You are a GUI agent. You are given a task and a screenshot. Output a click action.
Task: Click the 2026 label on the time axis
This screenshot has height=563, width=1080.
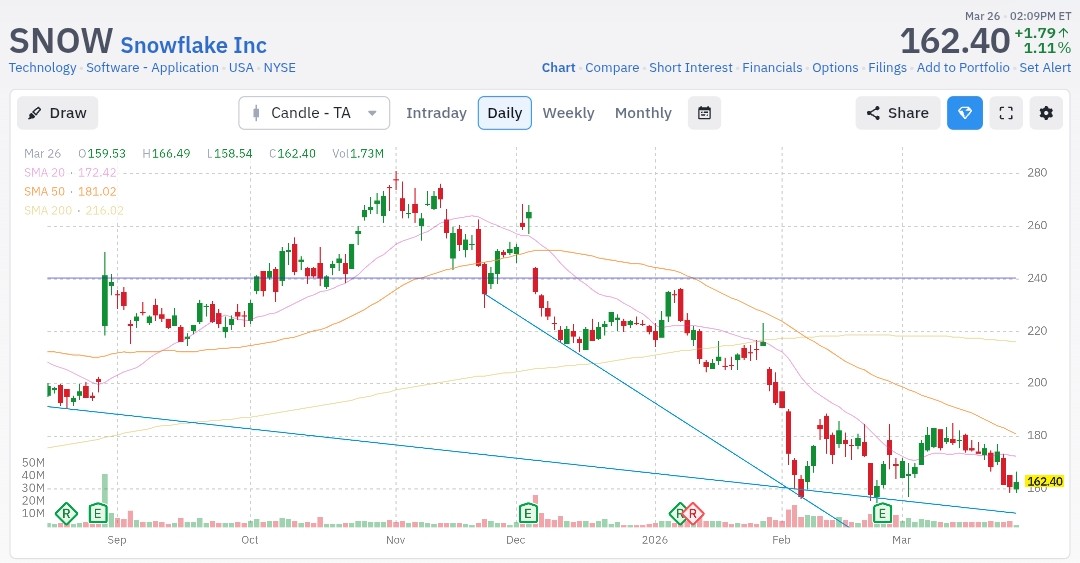coord(654,540)
